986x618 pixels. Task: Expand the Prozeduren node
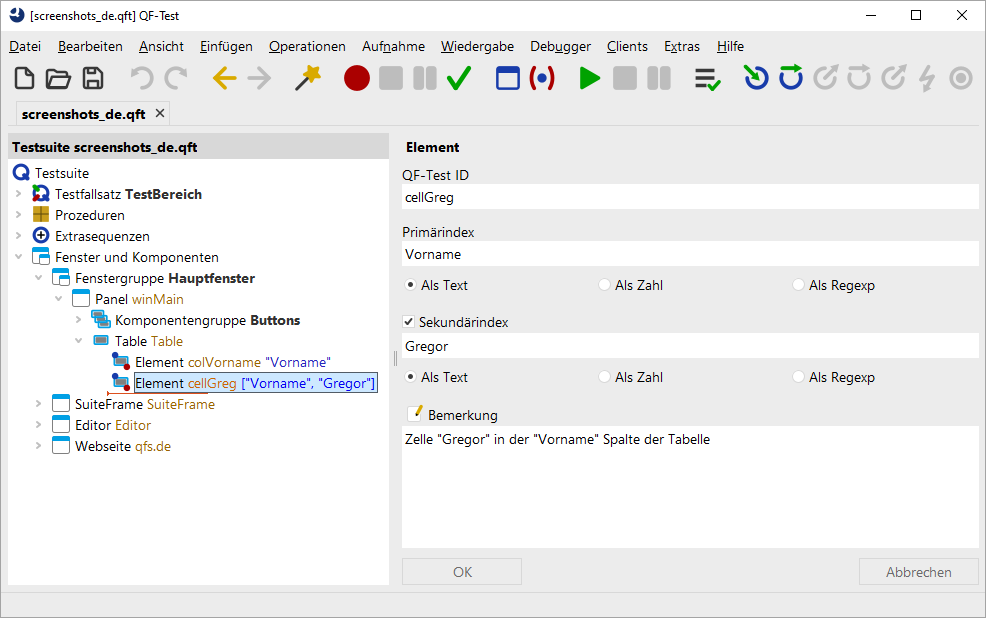coord(18,215)
